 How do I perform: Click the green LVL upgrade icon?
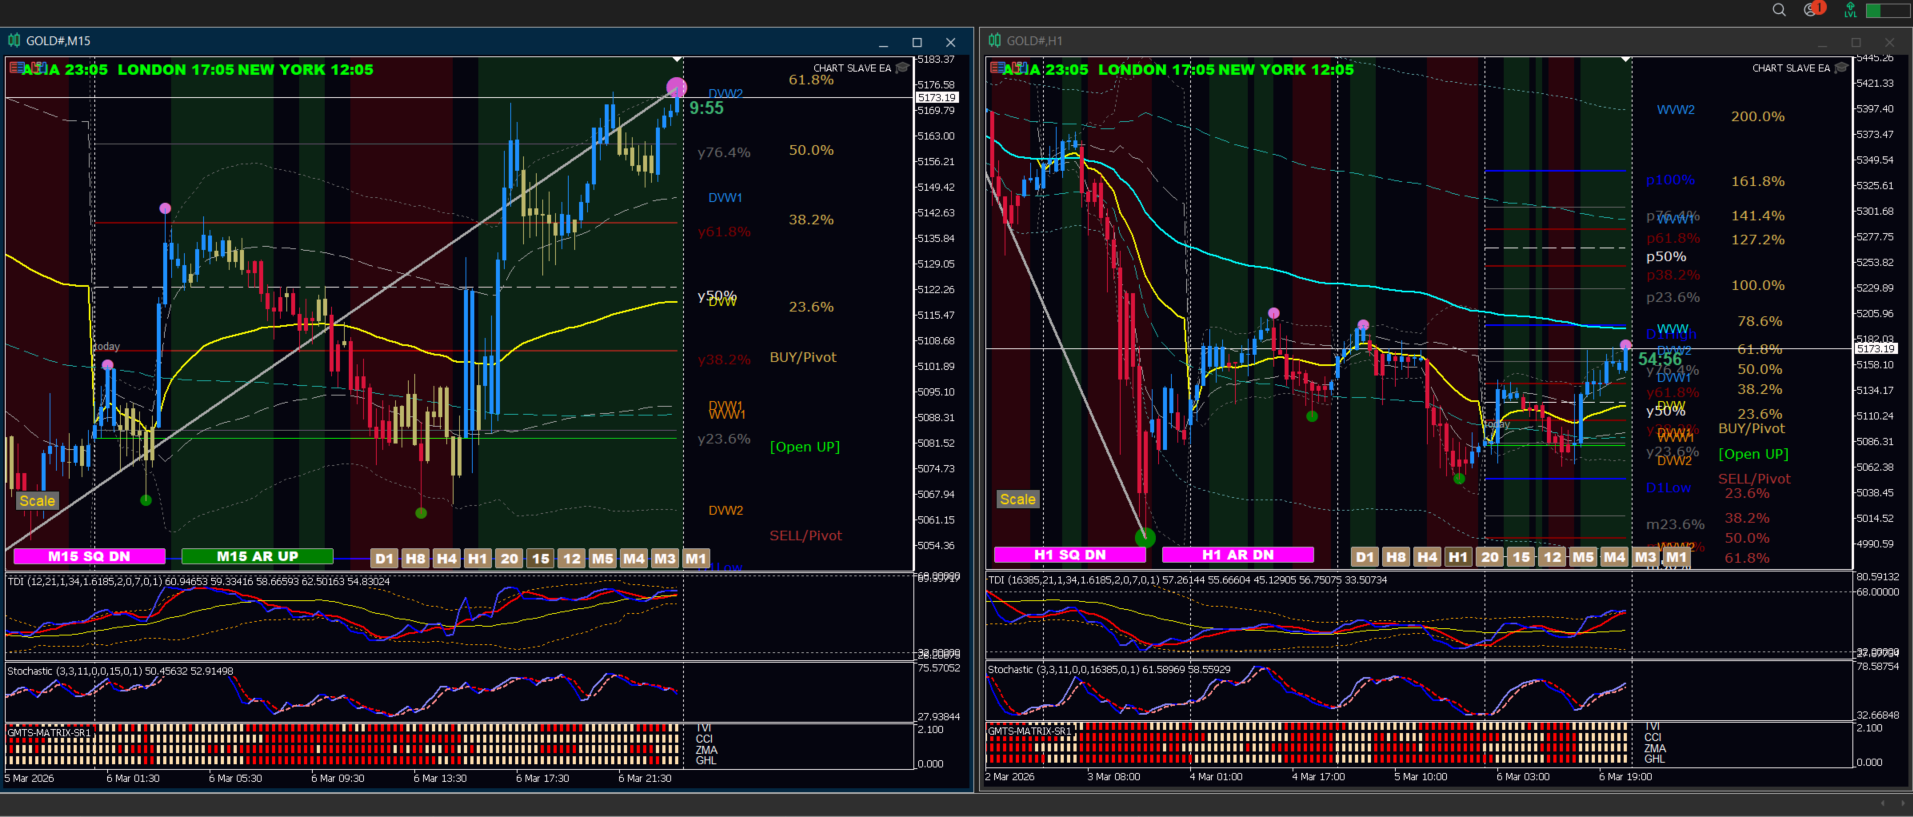point(1850,10)
